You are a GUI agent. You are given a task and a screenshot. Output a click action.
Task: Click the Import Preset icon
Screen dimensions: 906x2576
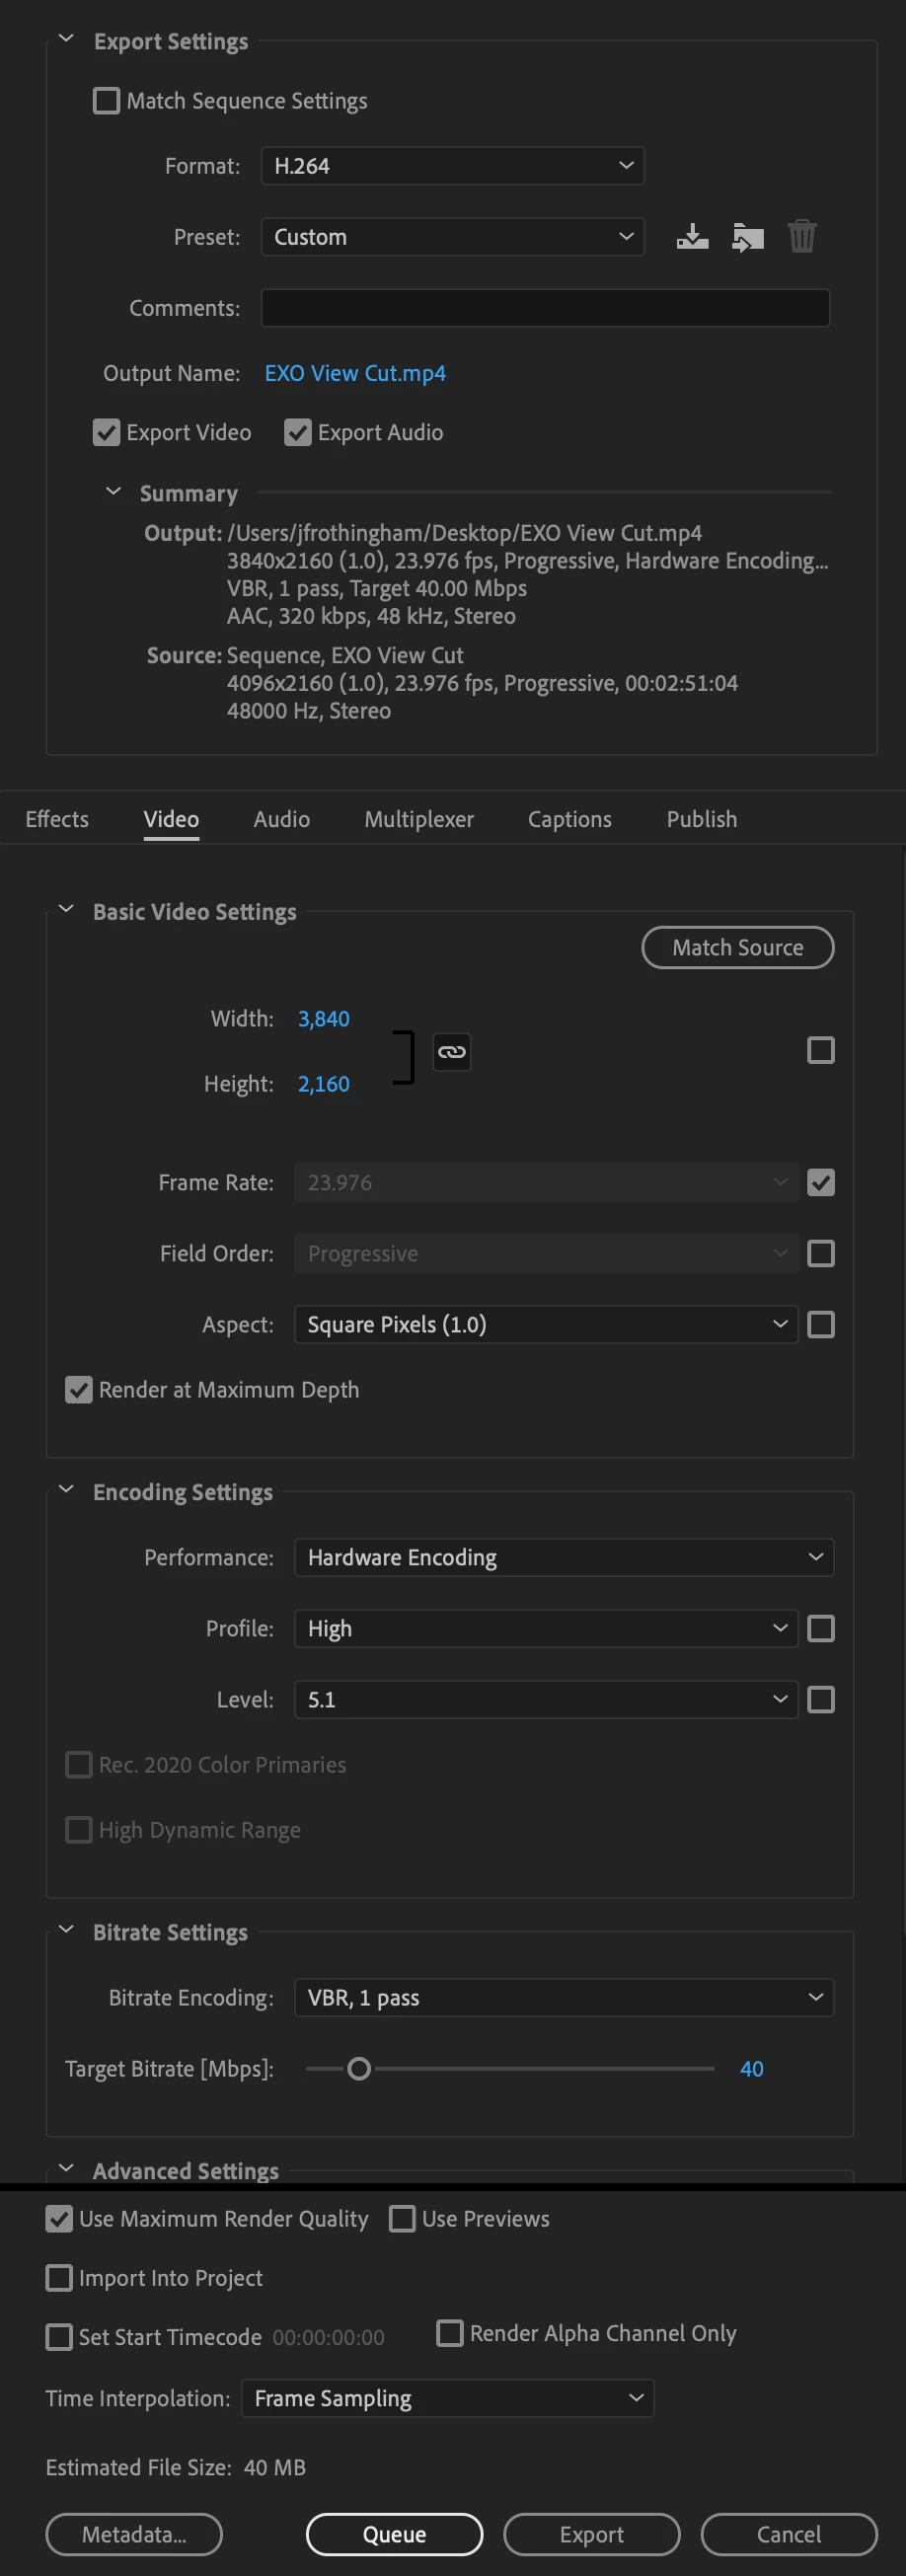tap(747, 237)
